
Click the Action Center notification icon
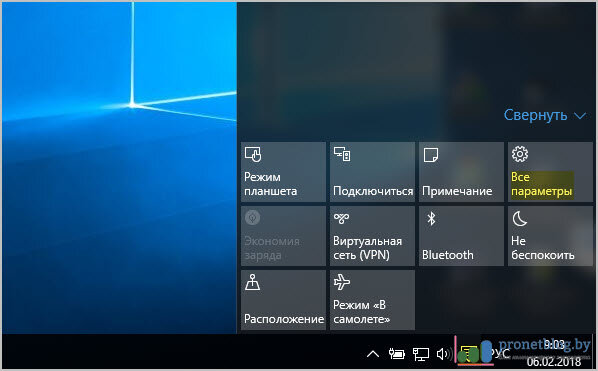coord(469,354)
